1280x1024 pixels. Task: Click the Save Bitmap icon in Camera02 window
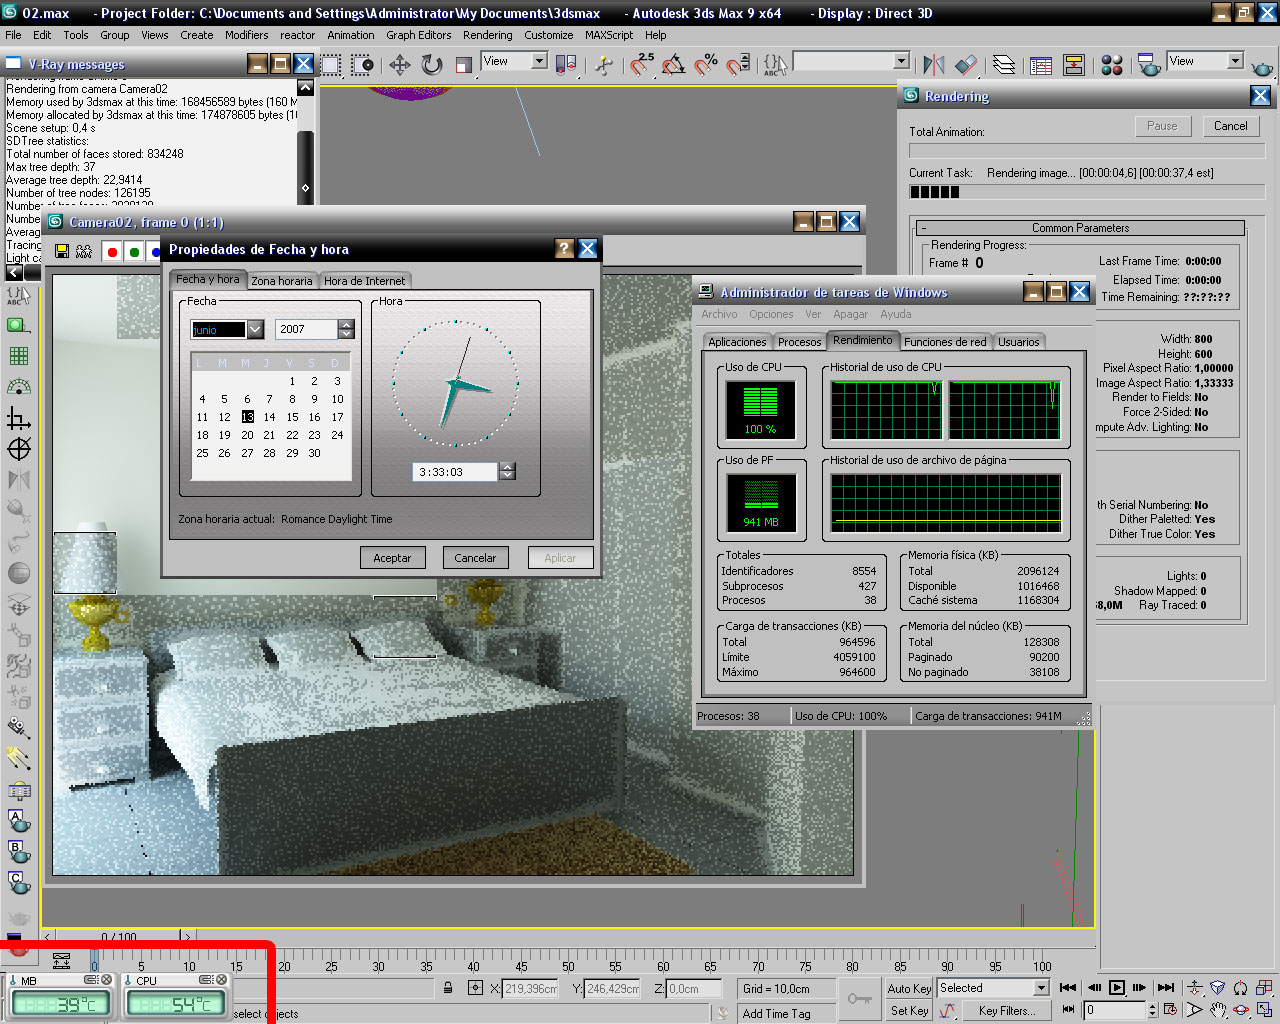[62, 251]
